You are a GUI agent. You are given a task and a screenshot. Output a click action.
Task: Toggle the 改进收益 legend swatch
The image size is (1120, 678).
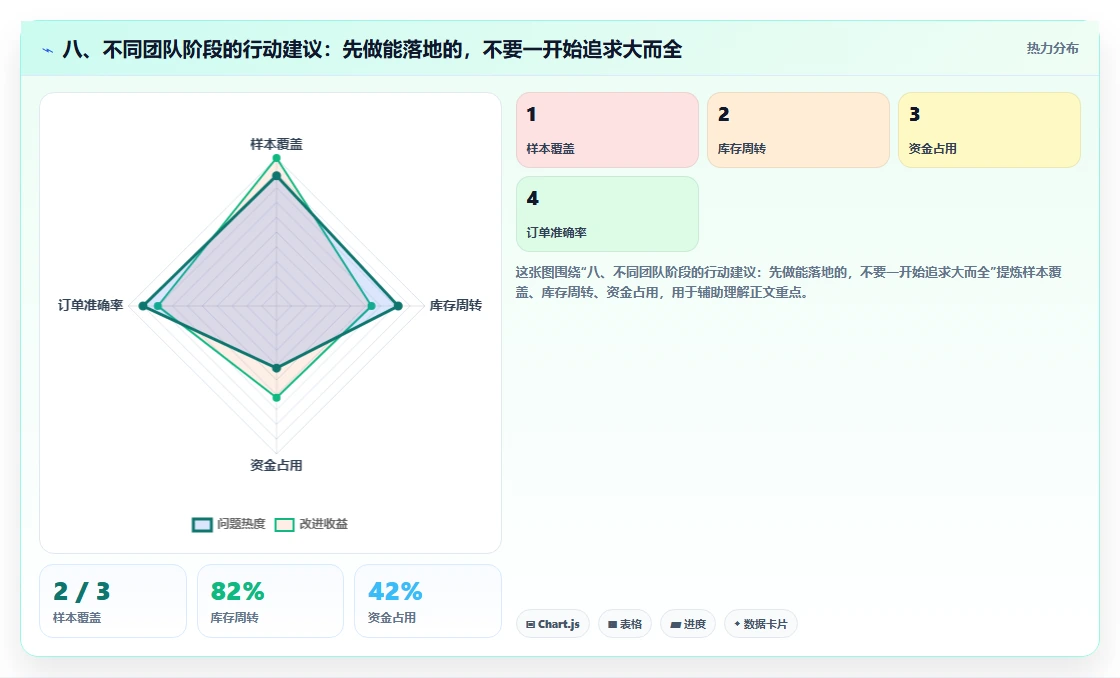point(284,524)
